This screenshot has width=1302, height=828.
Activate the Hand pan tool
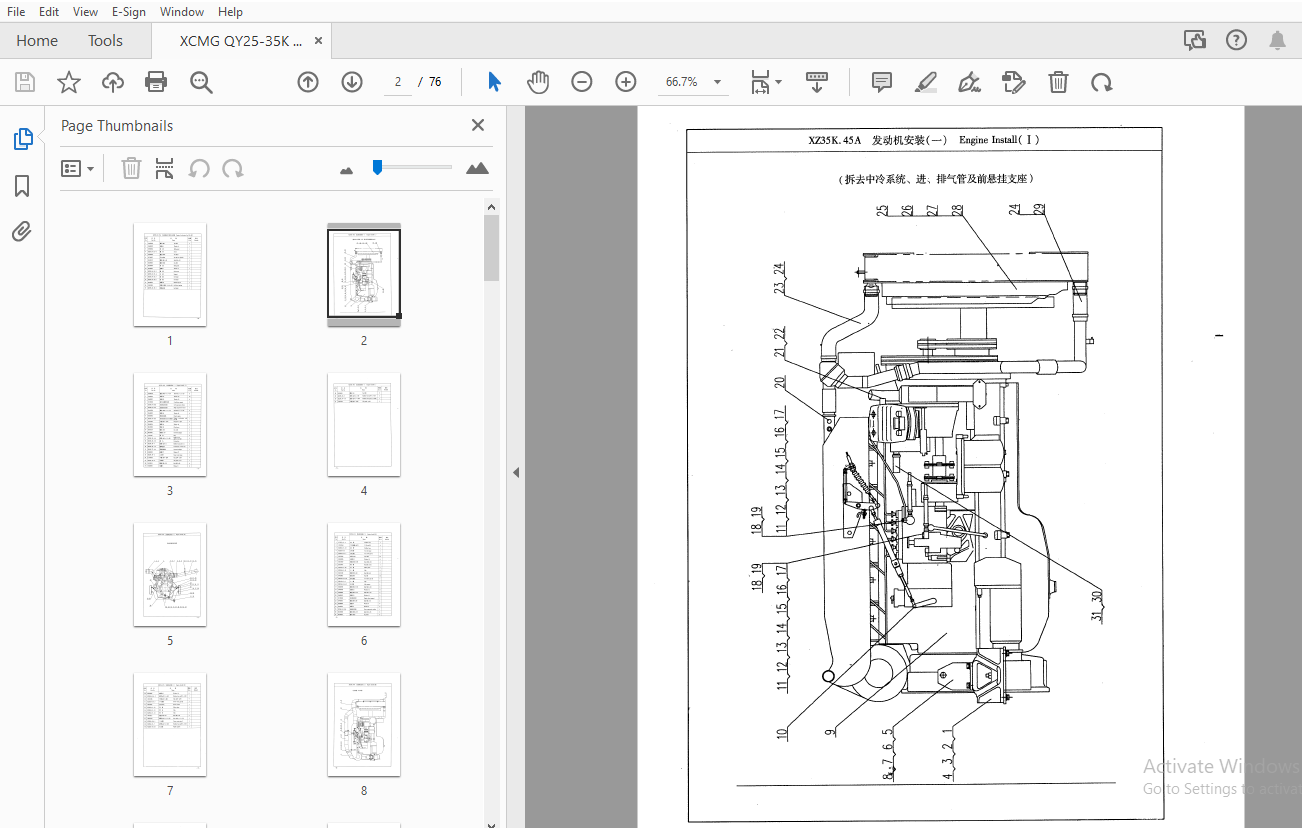click(538, 82)
